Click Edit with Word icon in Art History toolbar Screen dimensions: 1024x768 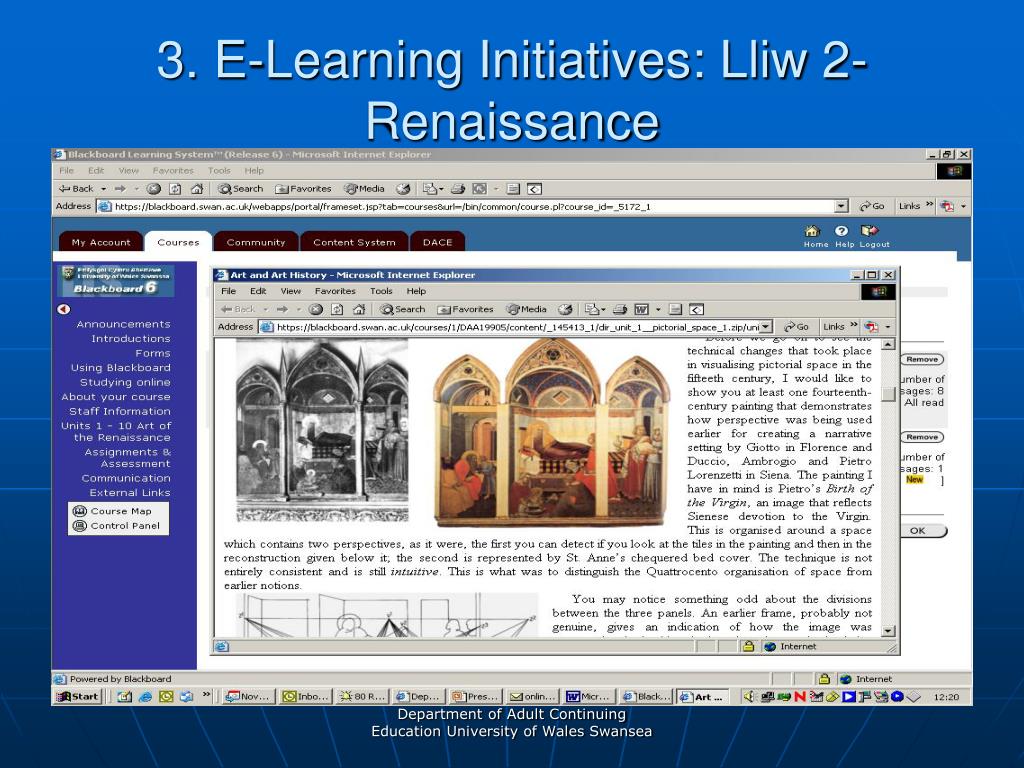click(x=642, y=310)
